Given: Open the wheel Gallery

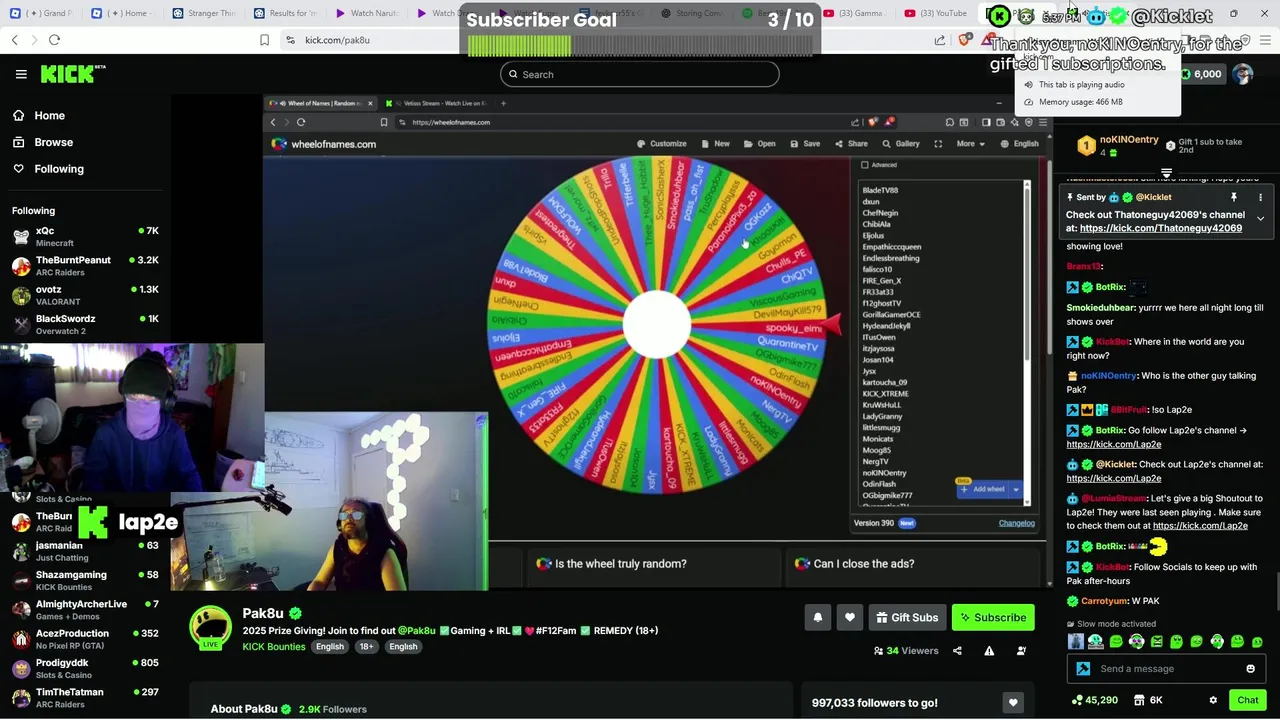Looking at the screenshot, I should [901, 144].
